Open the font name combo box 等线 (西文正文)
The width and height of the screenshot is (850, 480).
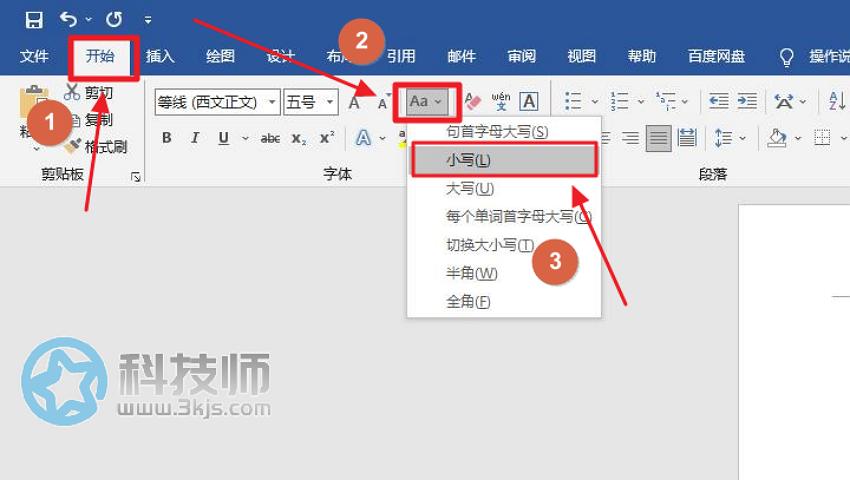click(217, 102)
